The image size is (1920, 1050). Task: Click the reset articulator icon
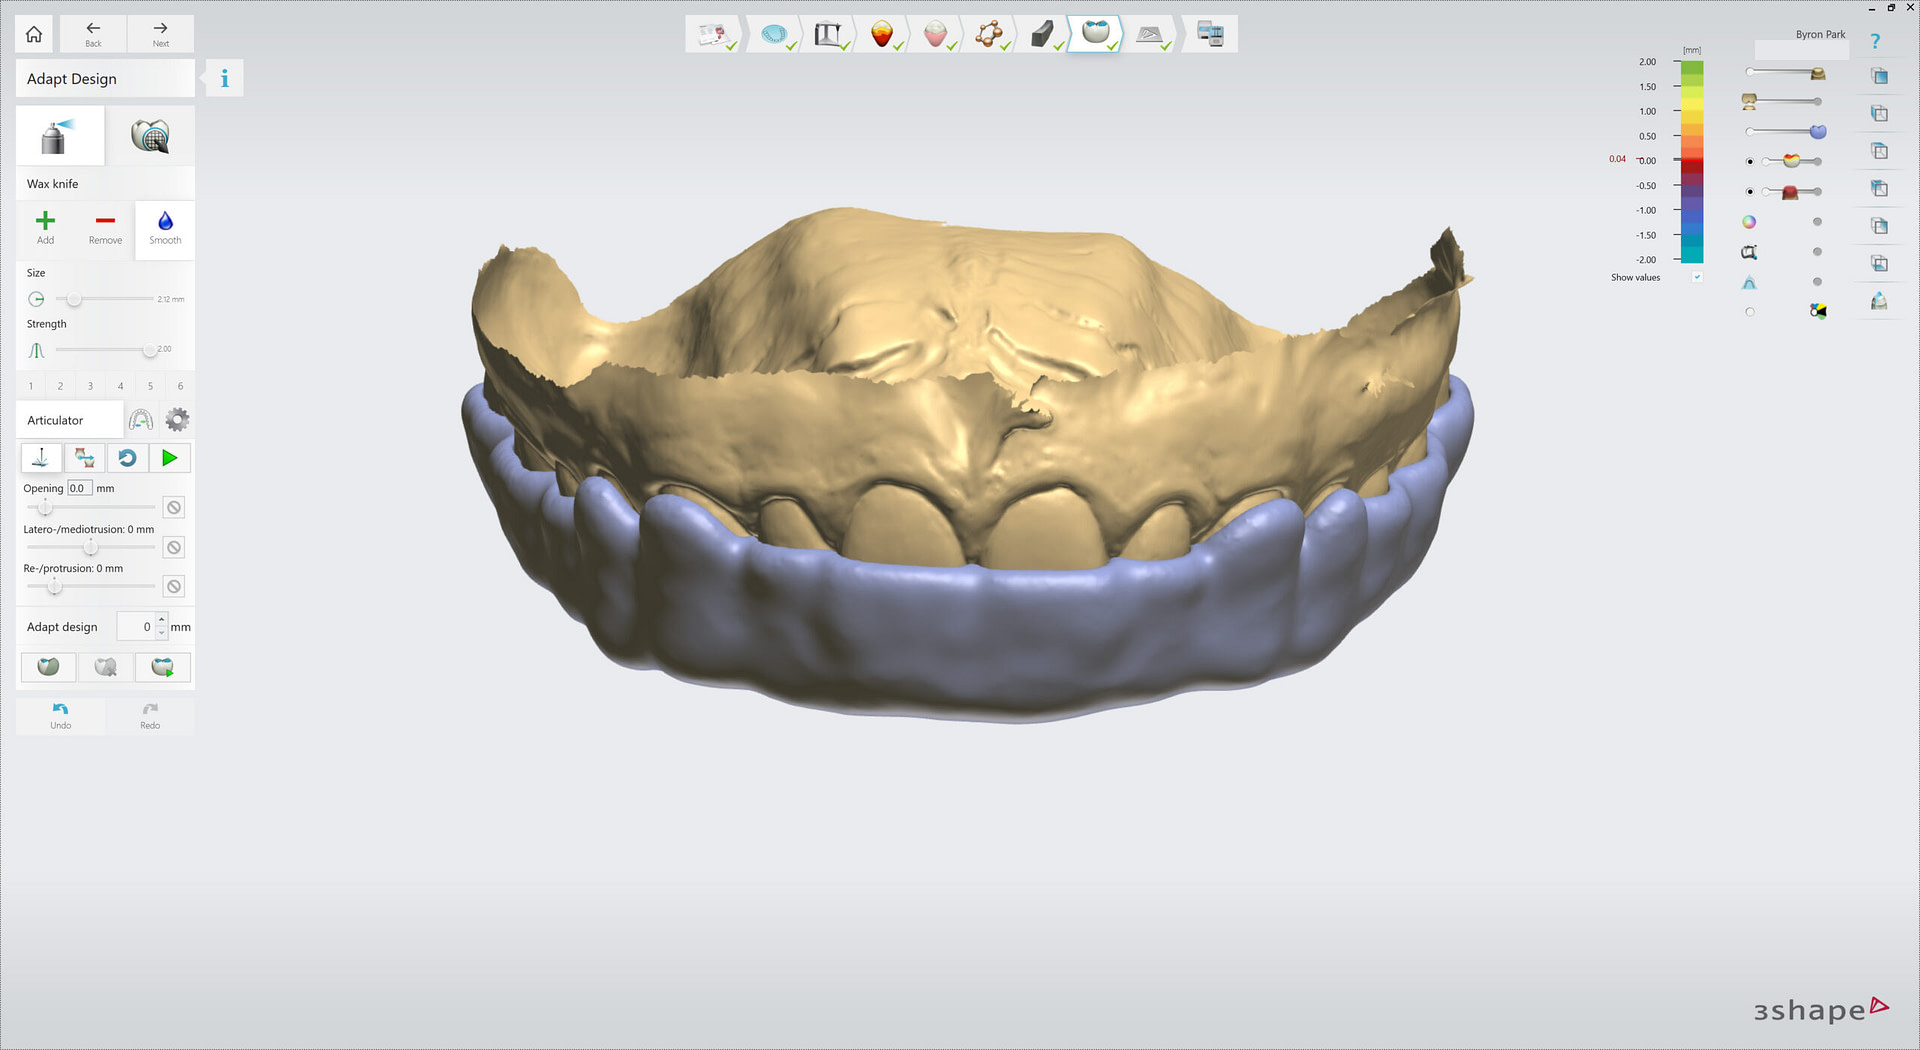(x=127, y=457)
